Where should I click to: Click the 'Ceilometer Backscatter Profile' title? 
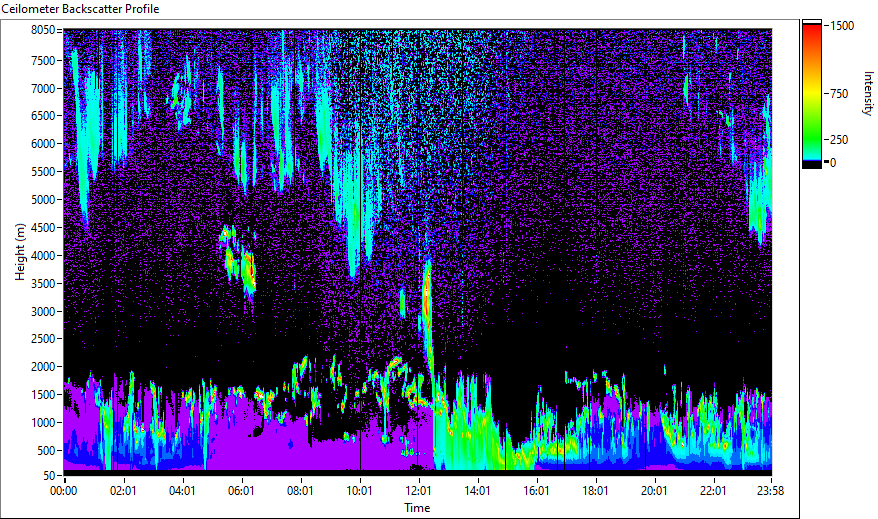point(80,9)
